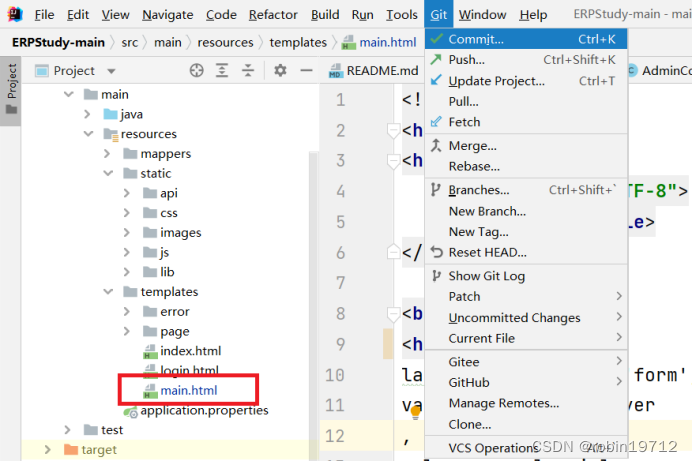Select Pull... in Git menu
The height and width of the screenshot is (462, 692).
coord(526,101)
